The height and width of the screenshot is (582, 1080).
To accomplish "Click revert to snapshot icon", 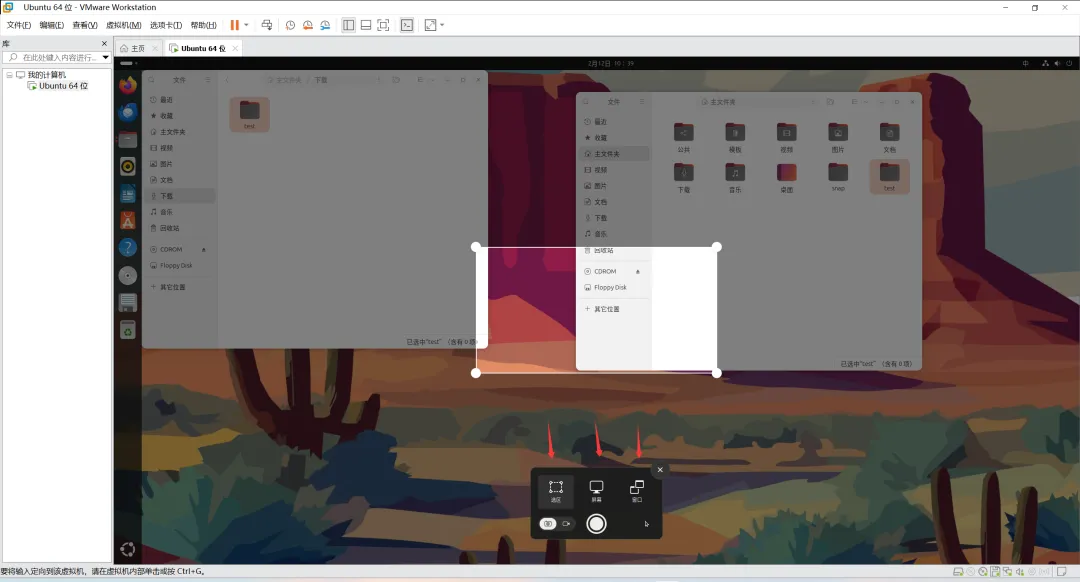I will 308,25.
